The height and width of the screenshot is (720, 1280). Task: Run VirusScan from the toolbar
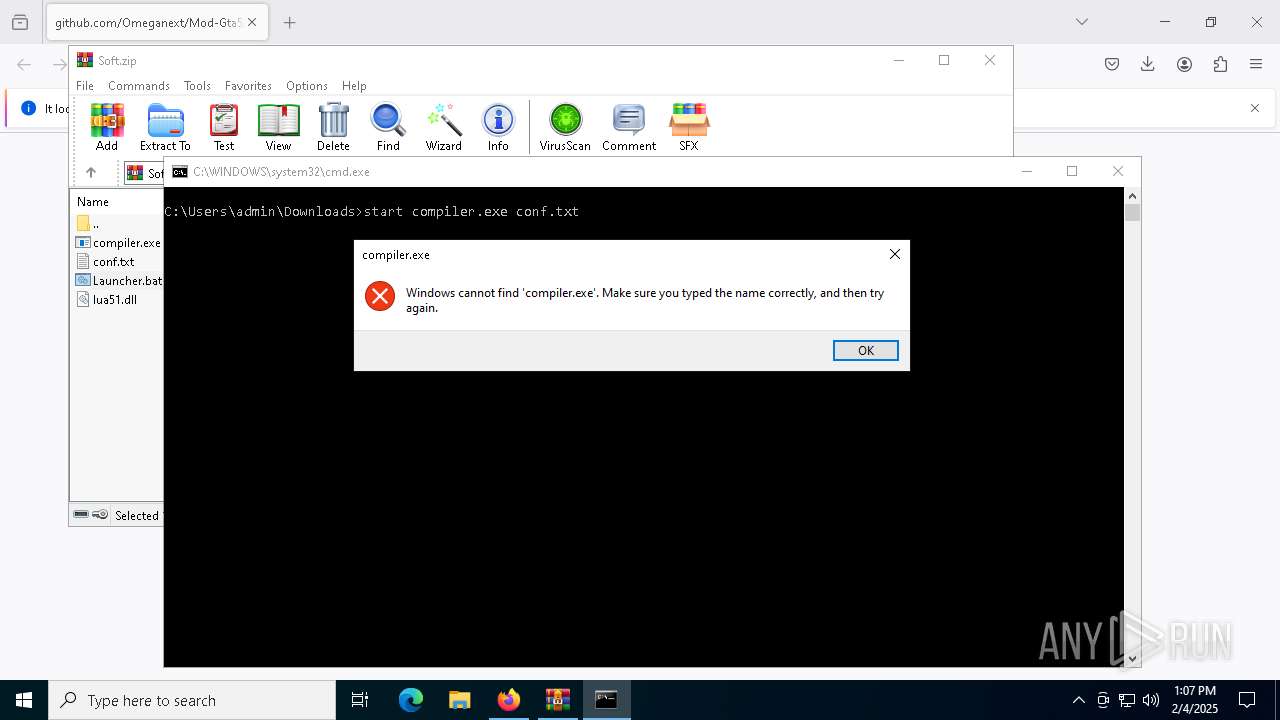565,127
